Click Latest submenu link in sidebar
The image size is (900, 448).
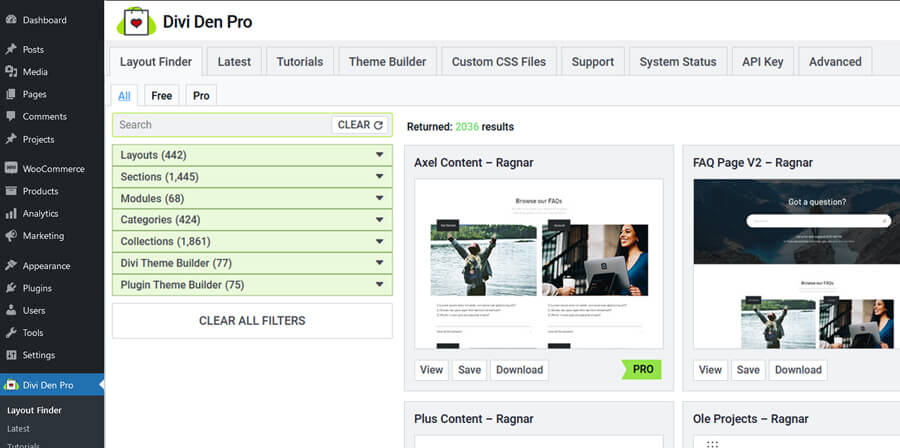(18, 428)
